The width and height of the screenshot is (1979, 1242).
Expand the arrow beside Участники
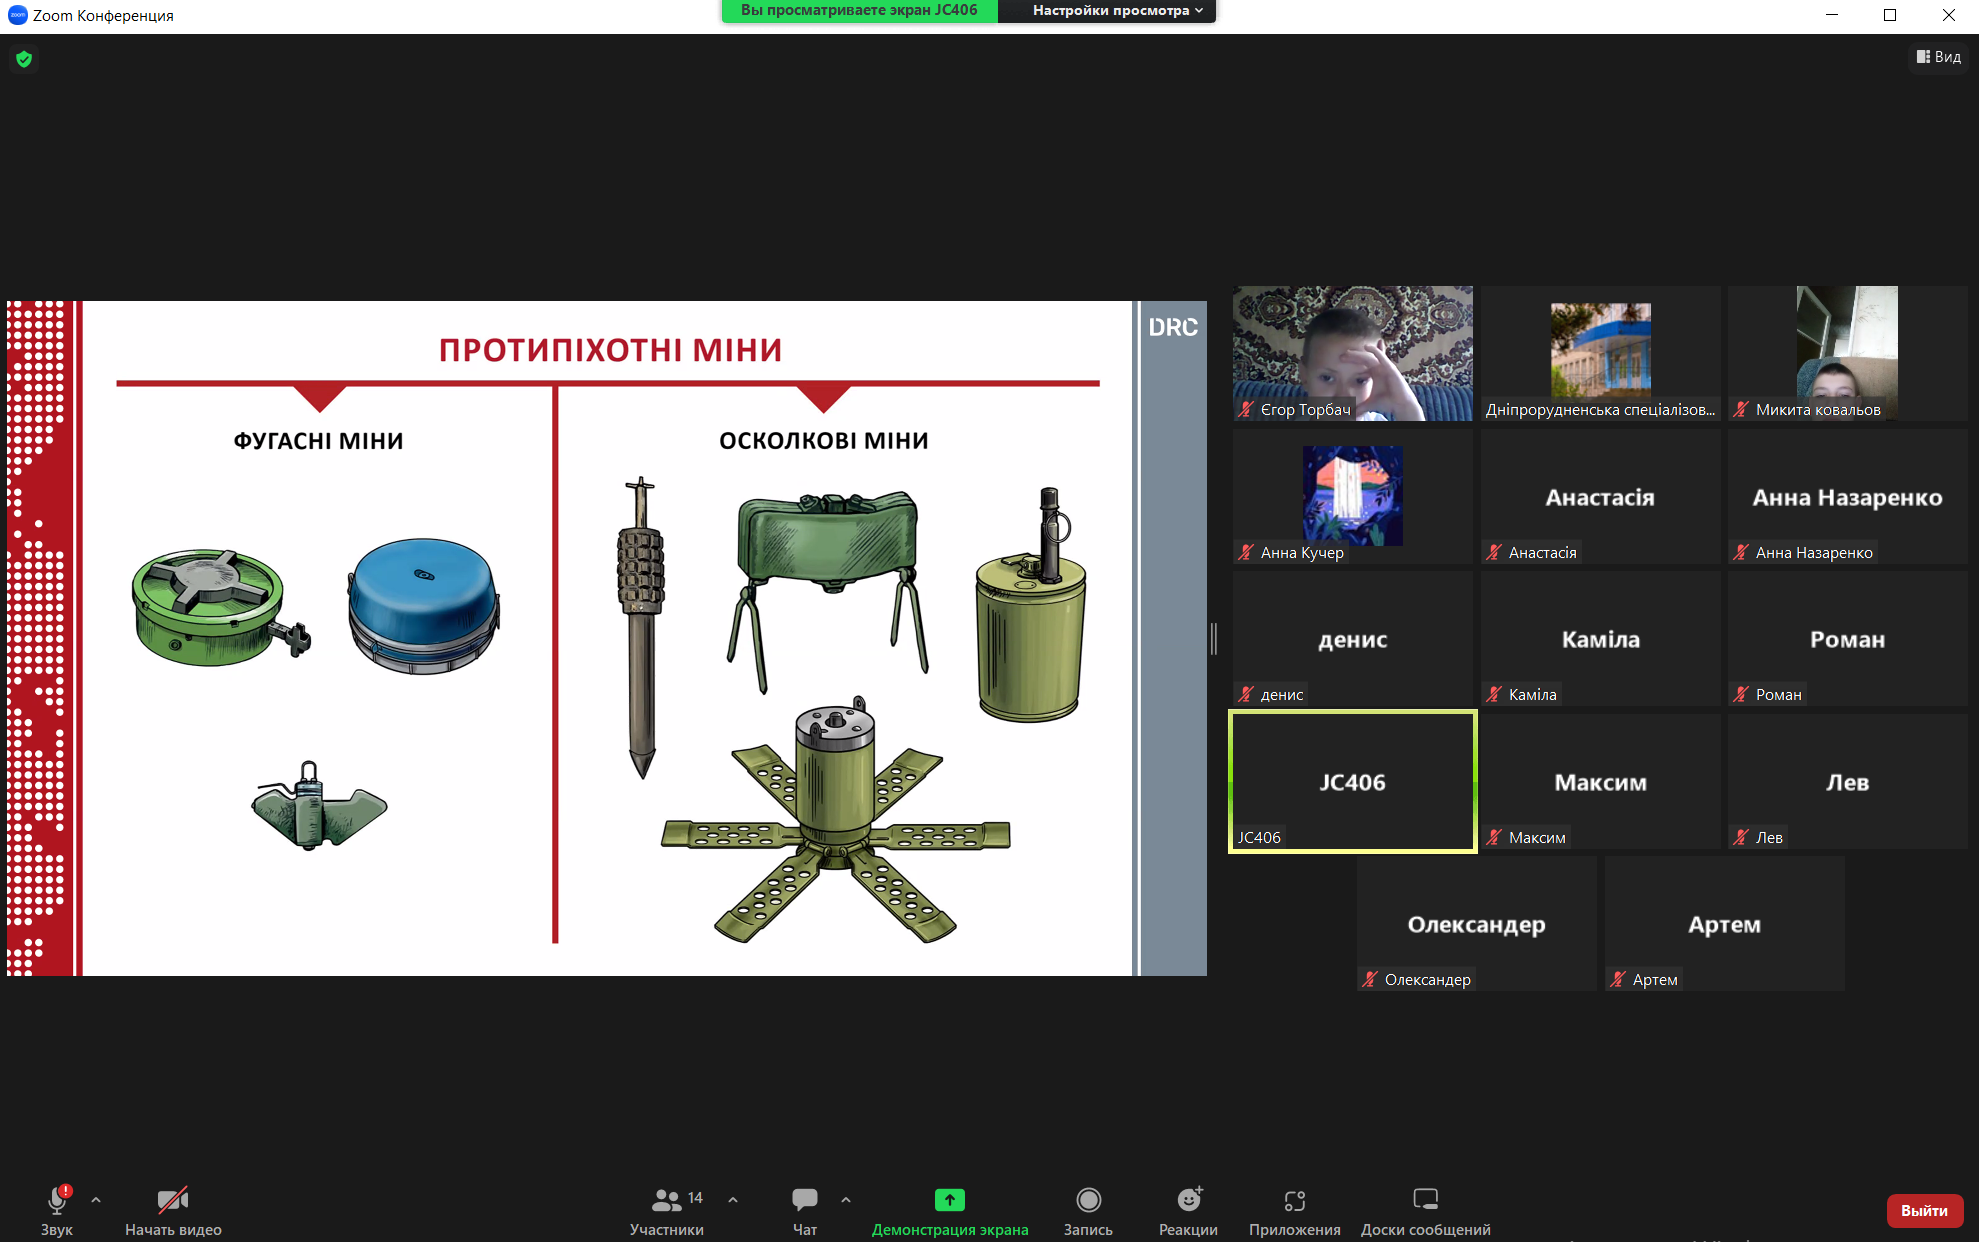[733, 1199]
